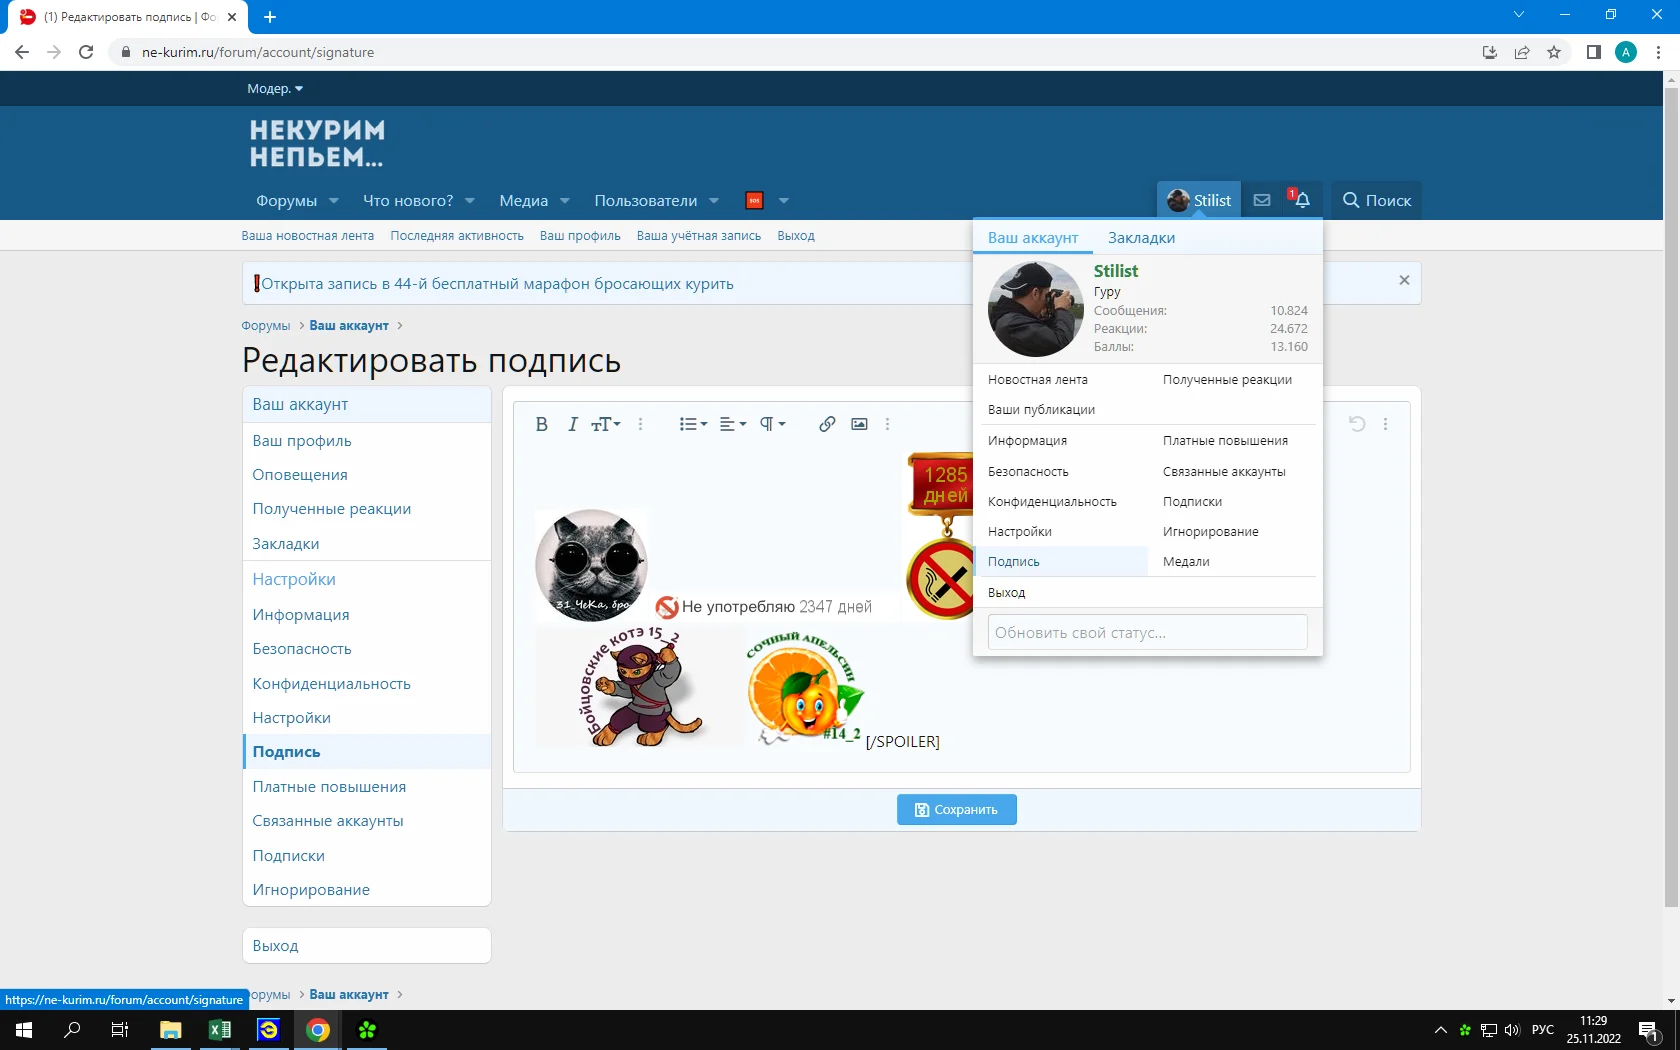Open Платные повышения in account popup
Screen dimensions: 1680x1050
click(x=1225, y=441)
